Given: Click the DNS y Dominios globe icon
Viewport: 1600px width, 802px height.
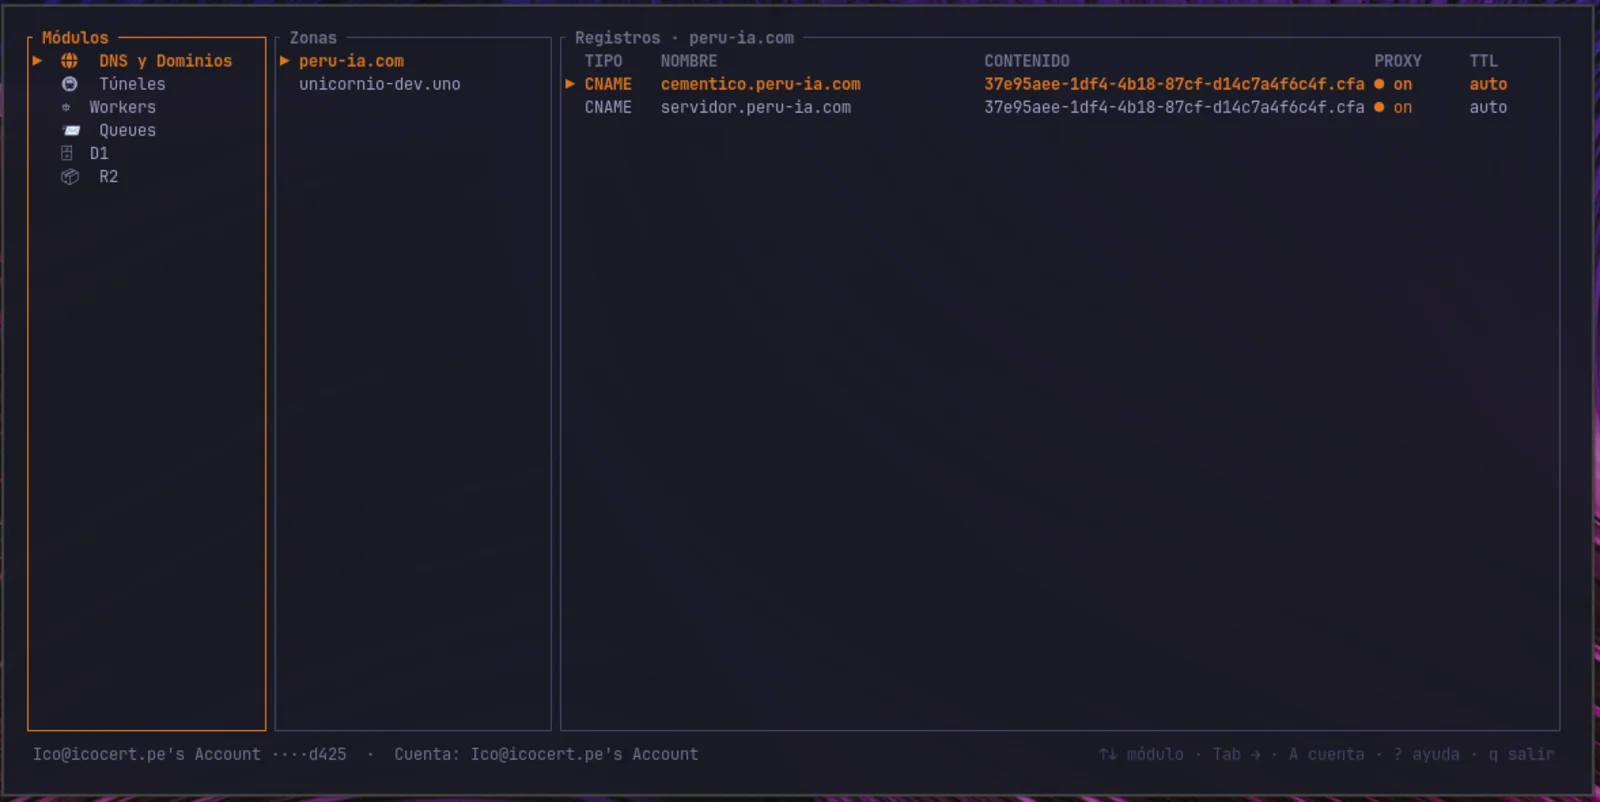Looking at the screenshot, I should 69,61.
